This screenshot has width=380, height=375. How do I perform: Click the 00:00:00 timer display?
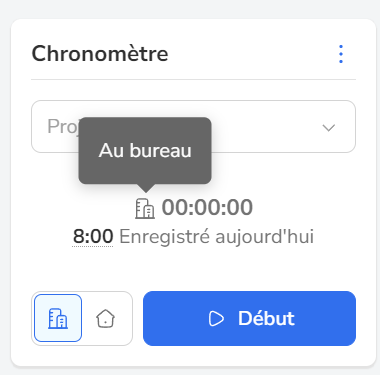207,207
